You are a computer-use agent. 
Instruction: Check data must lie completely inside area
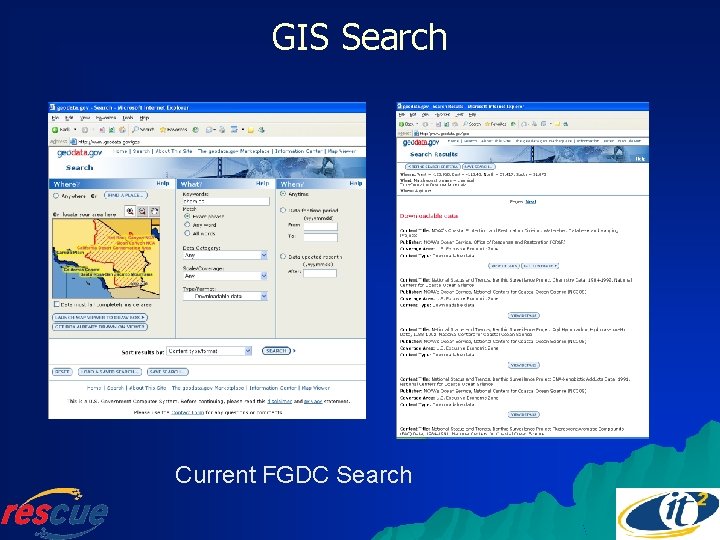pos(56,304)
